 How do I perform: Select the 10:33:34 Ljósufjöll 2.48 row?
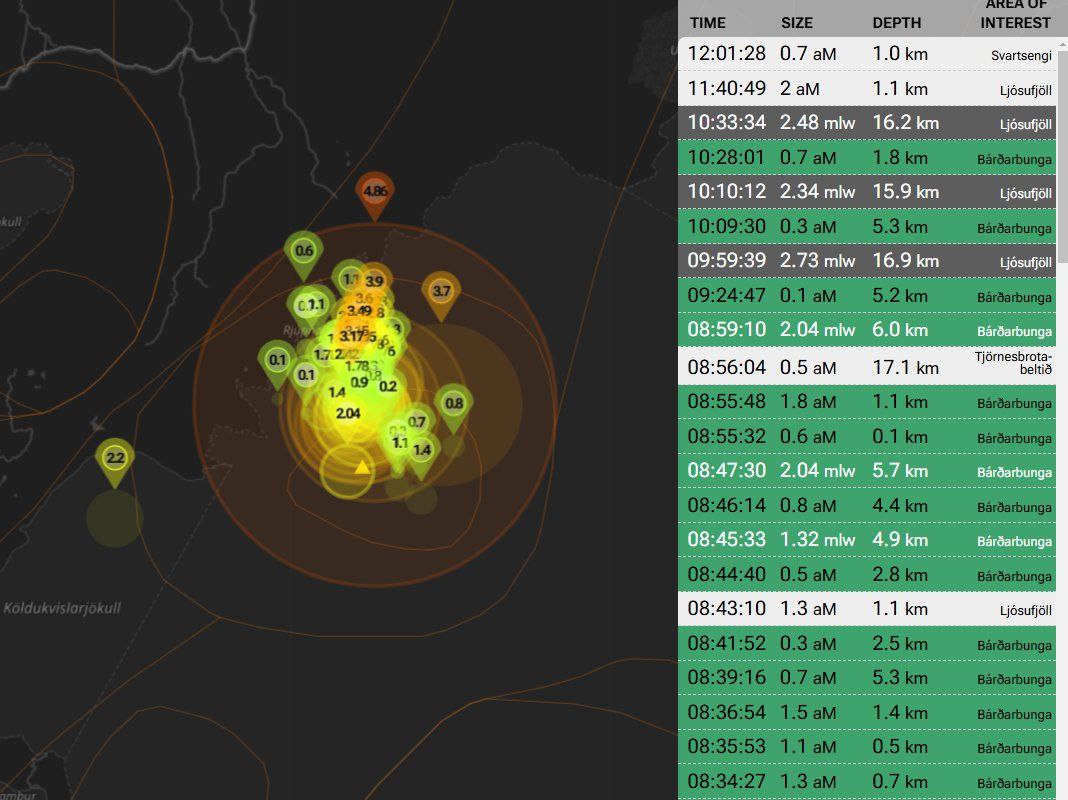click(x=866, y=123)
